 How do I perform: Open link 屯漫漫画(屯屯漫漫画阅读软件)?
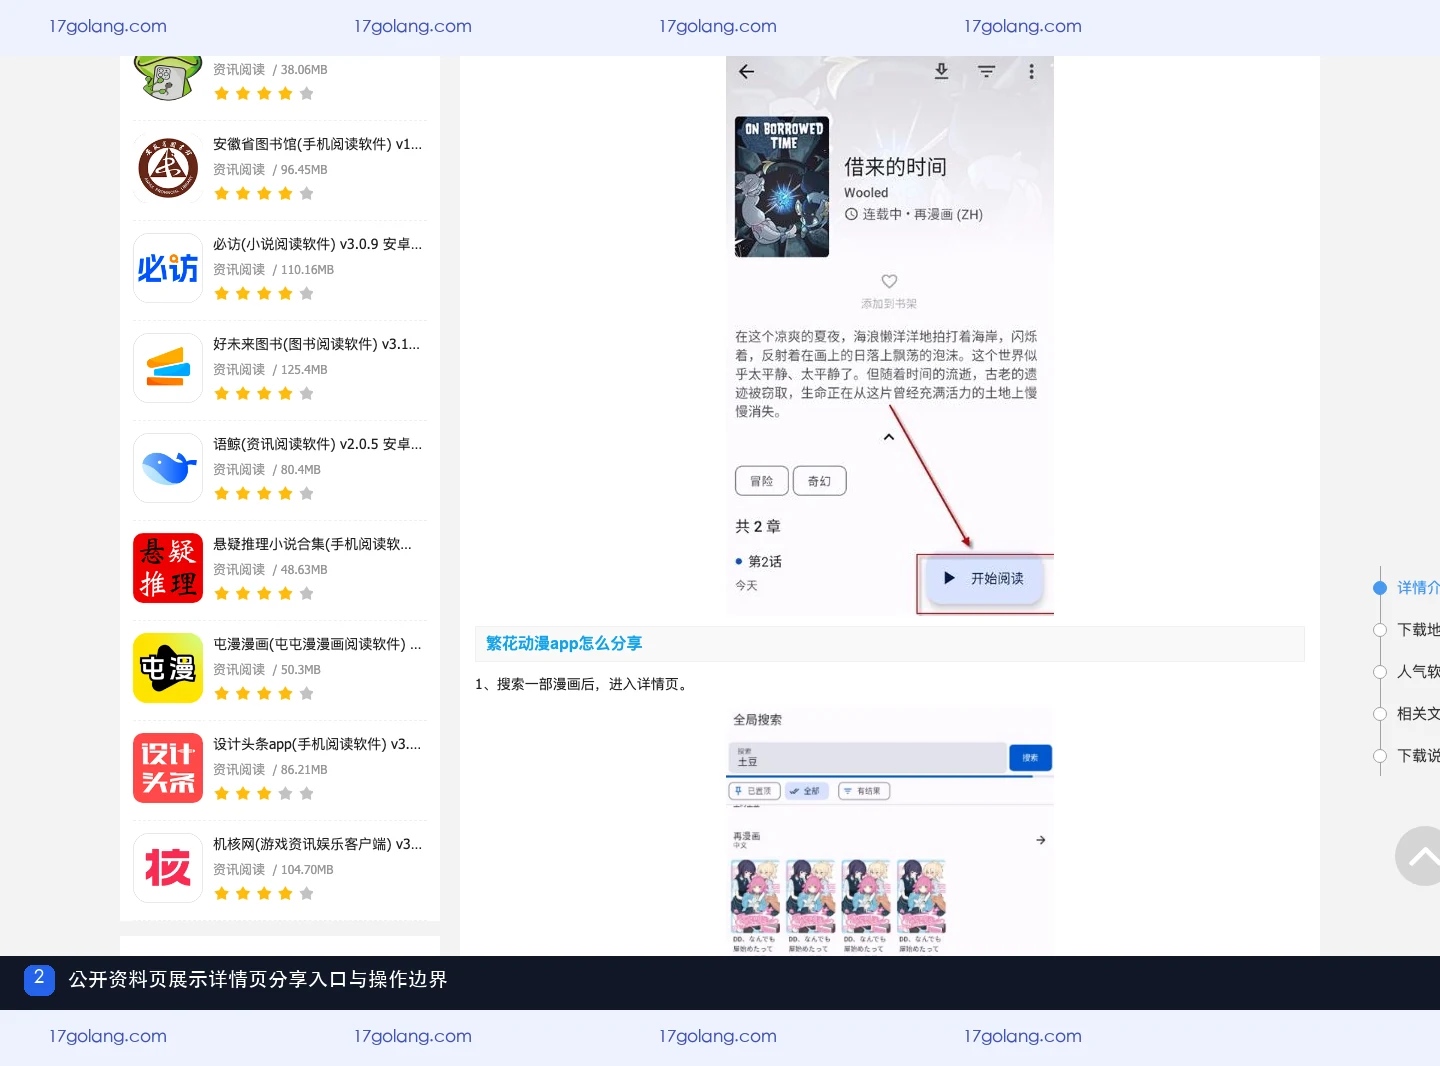tap(317, 644)
